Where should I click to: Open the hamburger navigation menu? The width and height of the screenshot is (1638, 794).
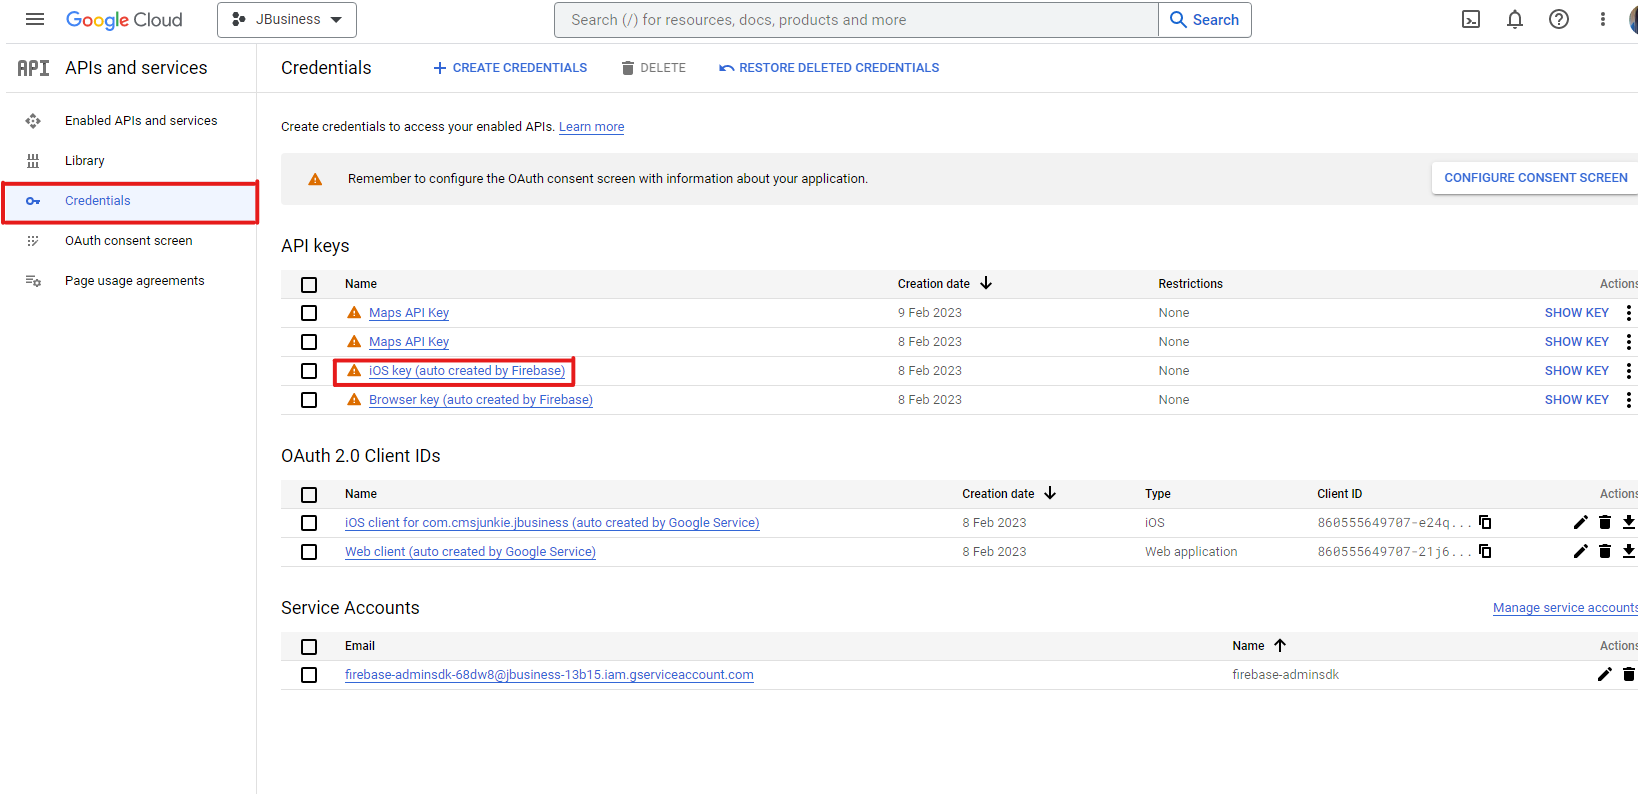tap(35, 19)
